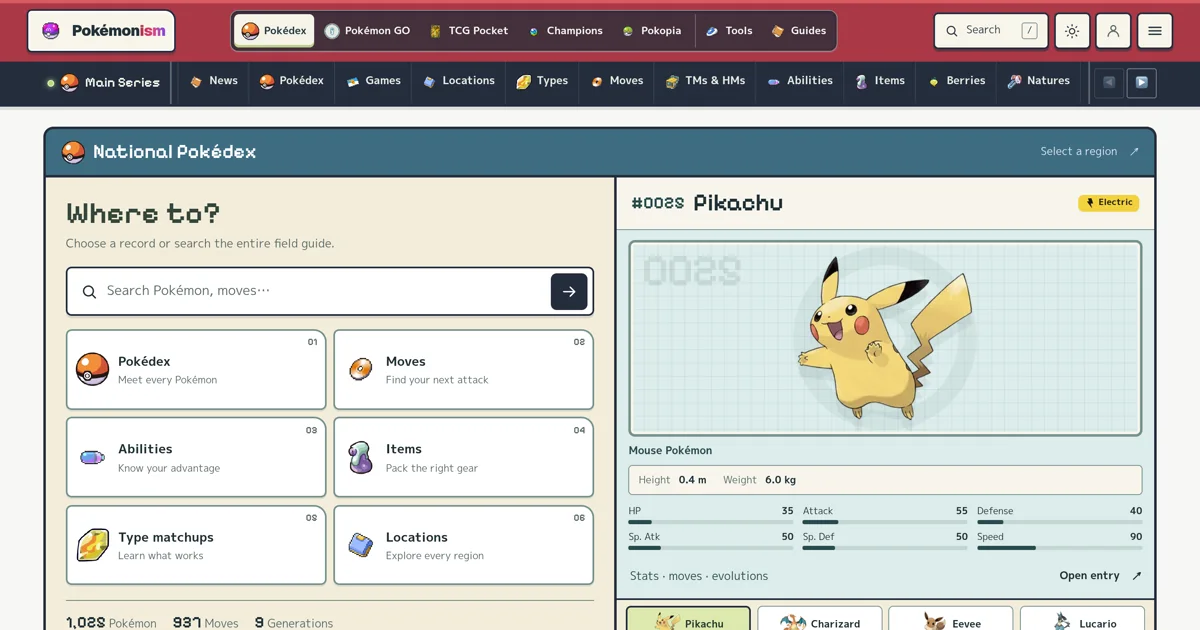Open the Locations card 06
This screenshot has width=1200, height=630.
click(463, 545)
